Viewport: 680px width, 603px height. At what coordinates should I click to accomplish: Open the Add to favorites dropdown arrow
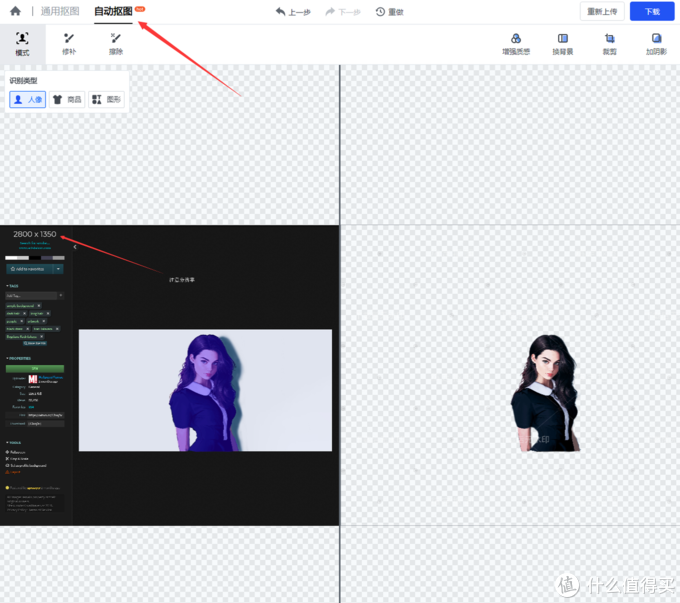[59, 269]
